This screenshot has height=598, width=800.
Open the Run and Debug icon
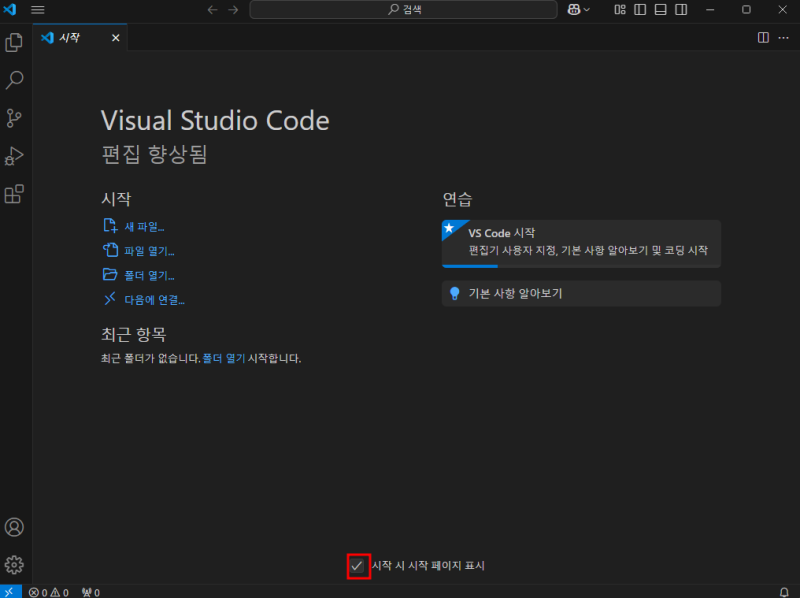(14, 156)
